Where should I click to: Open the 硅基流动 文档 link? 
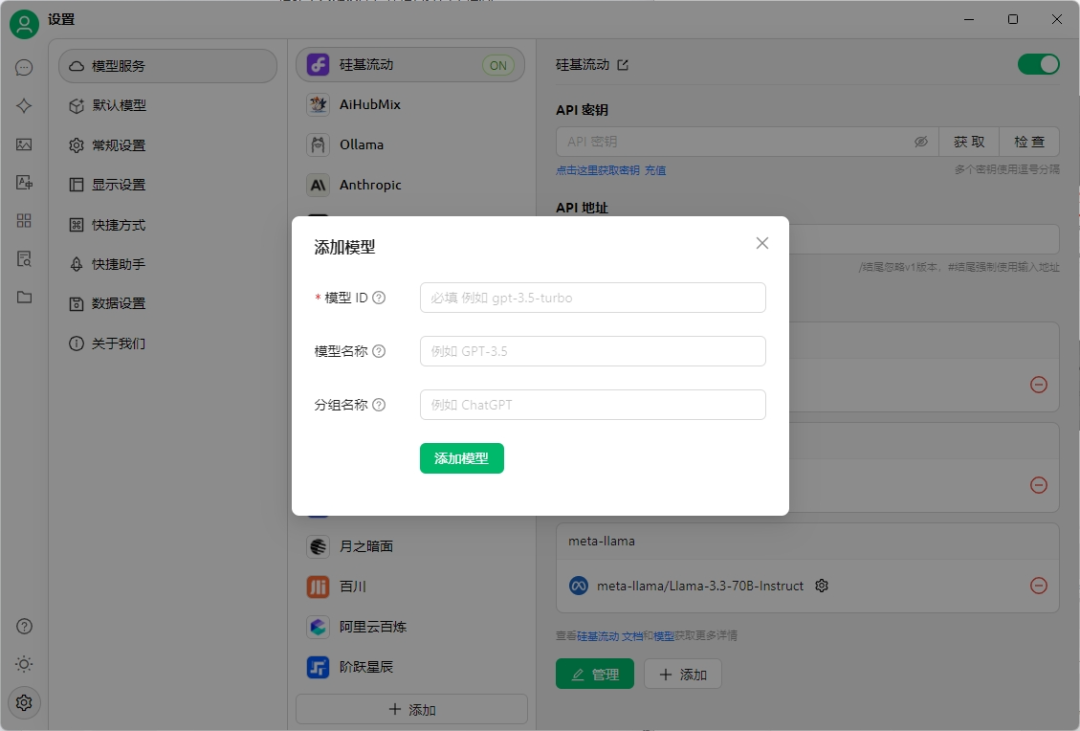pyautogui.click(x=610, y=636)
